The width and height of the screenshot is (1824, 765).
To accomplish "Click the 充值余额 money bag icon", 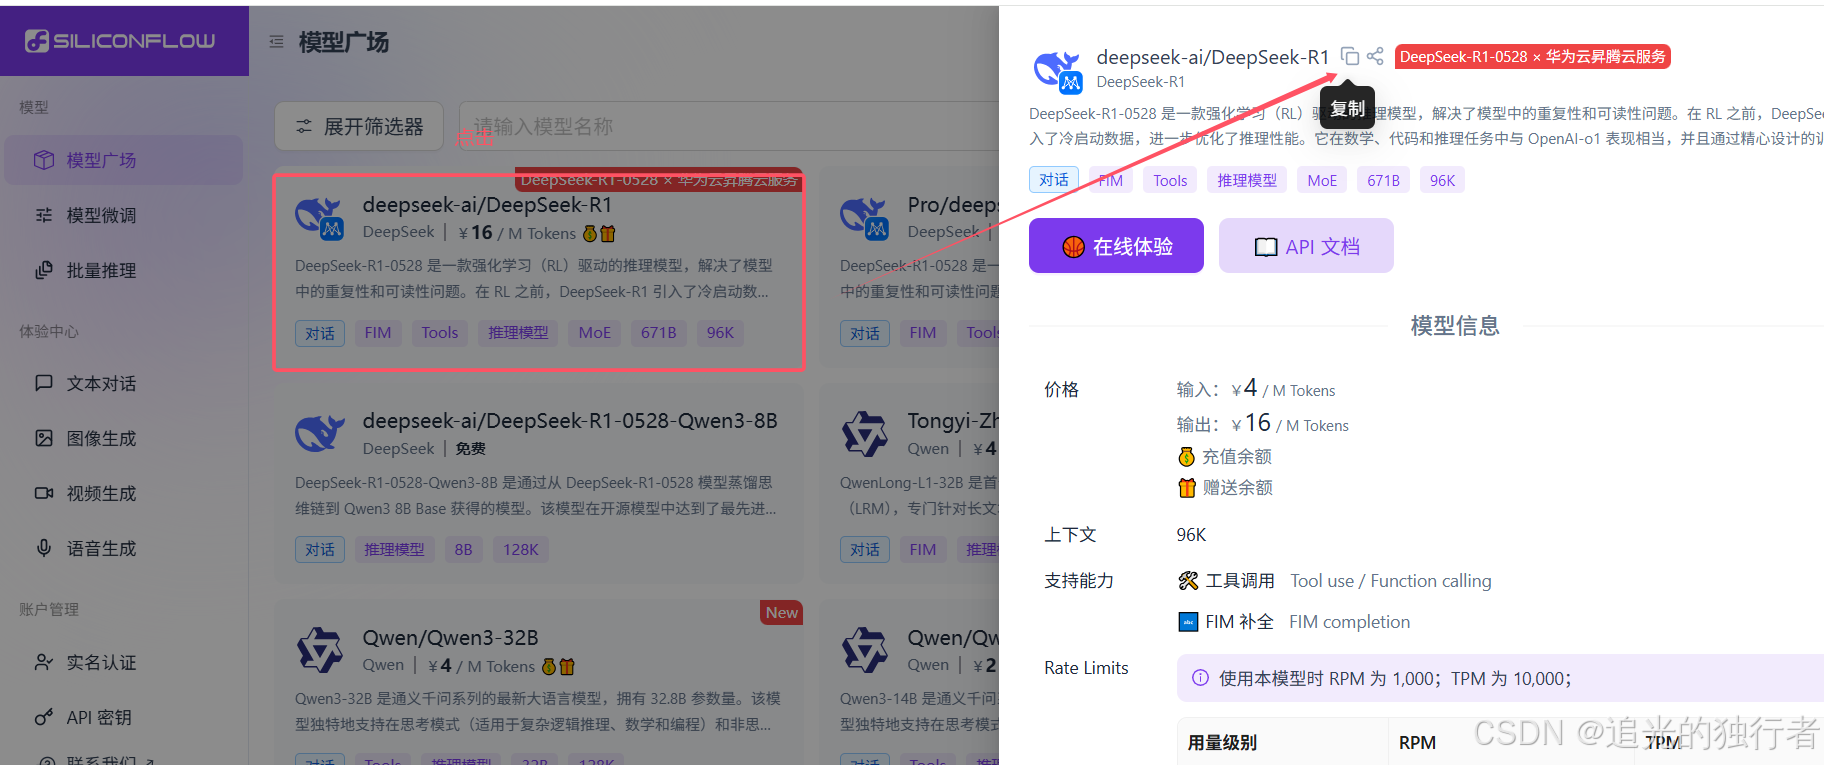I will tap(1187, 456).
